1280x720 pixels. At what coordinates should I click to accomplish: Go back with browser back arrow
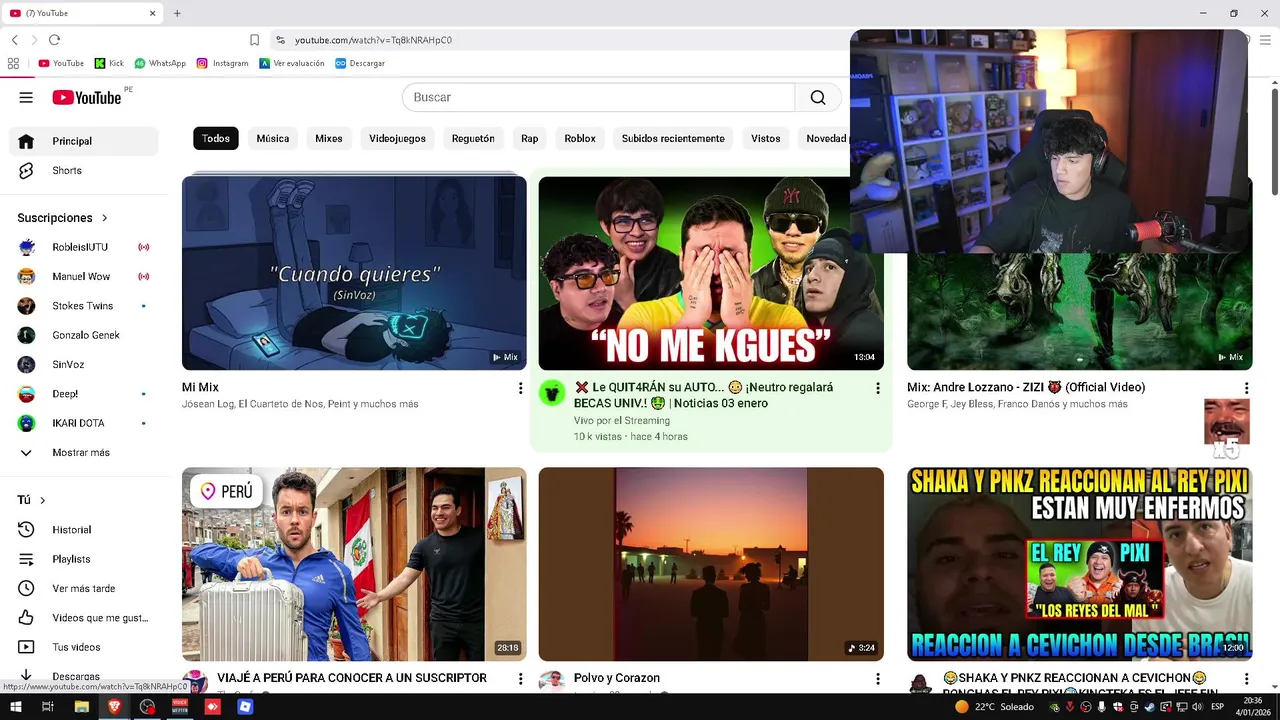(15, 40)
